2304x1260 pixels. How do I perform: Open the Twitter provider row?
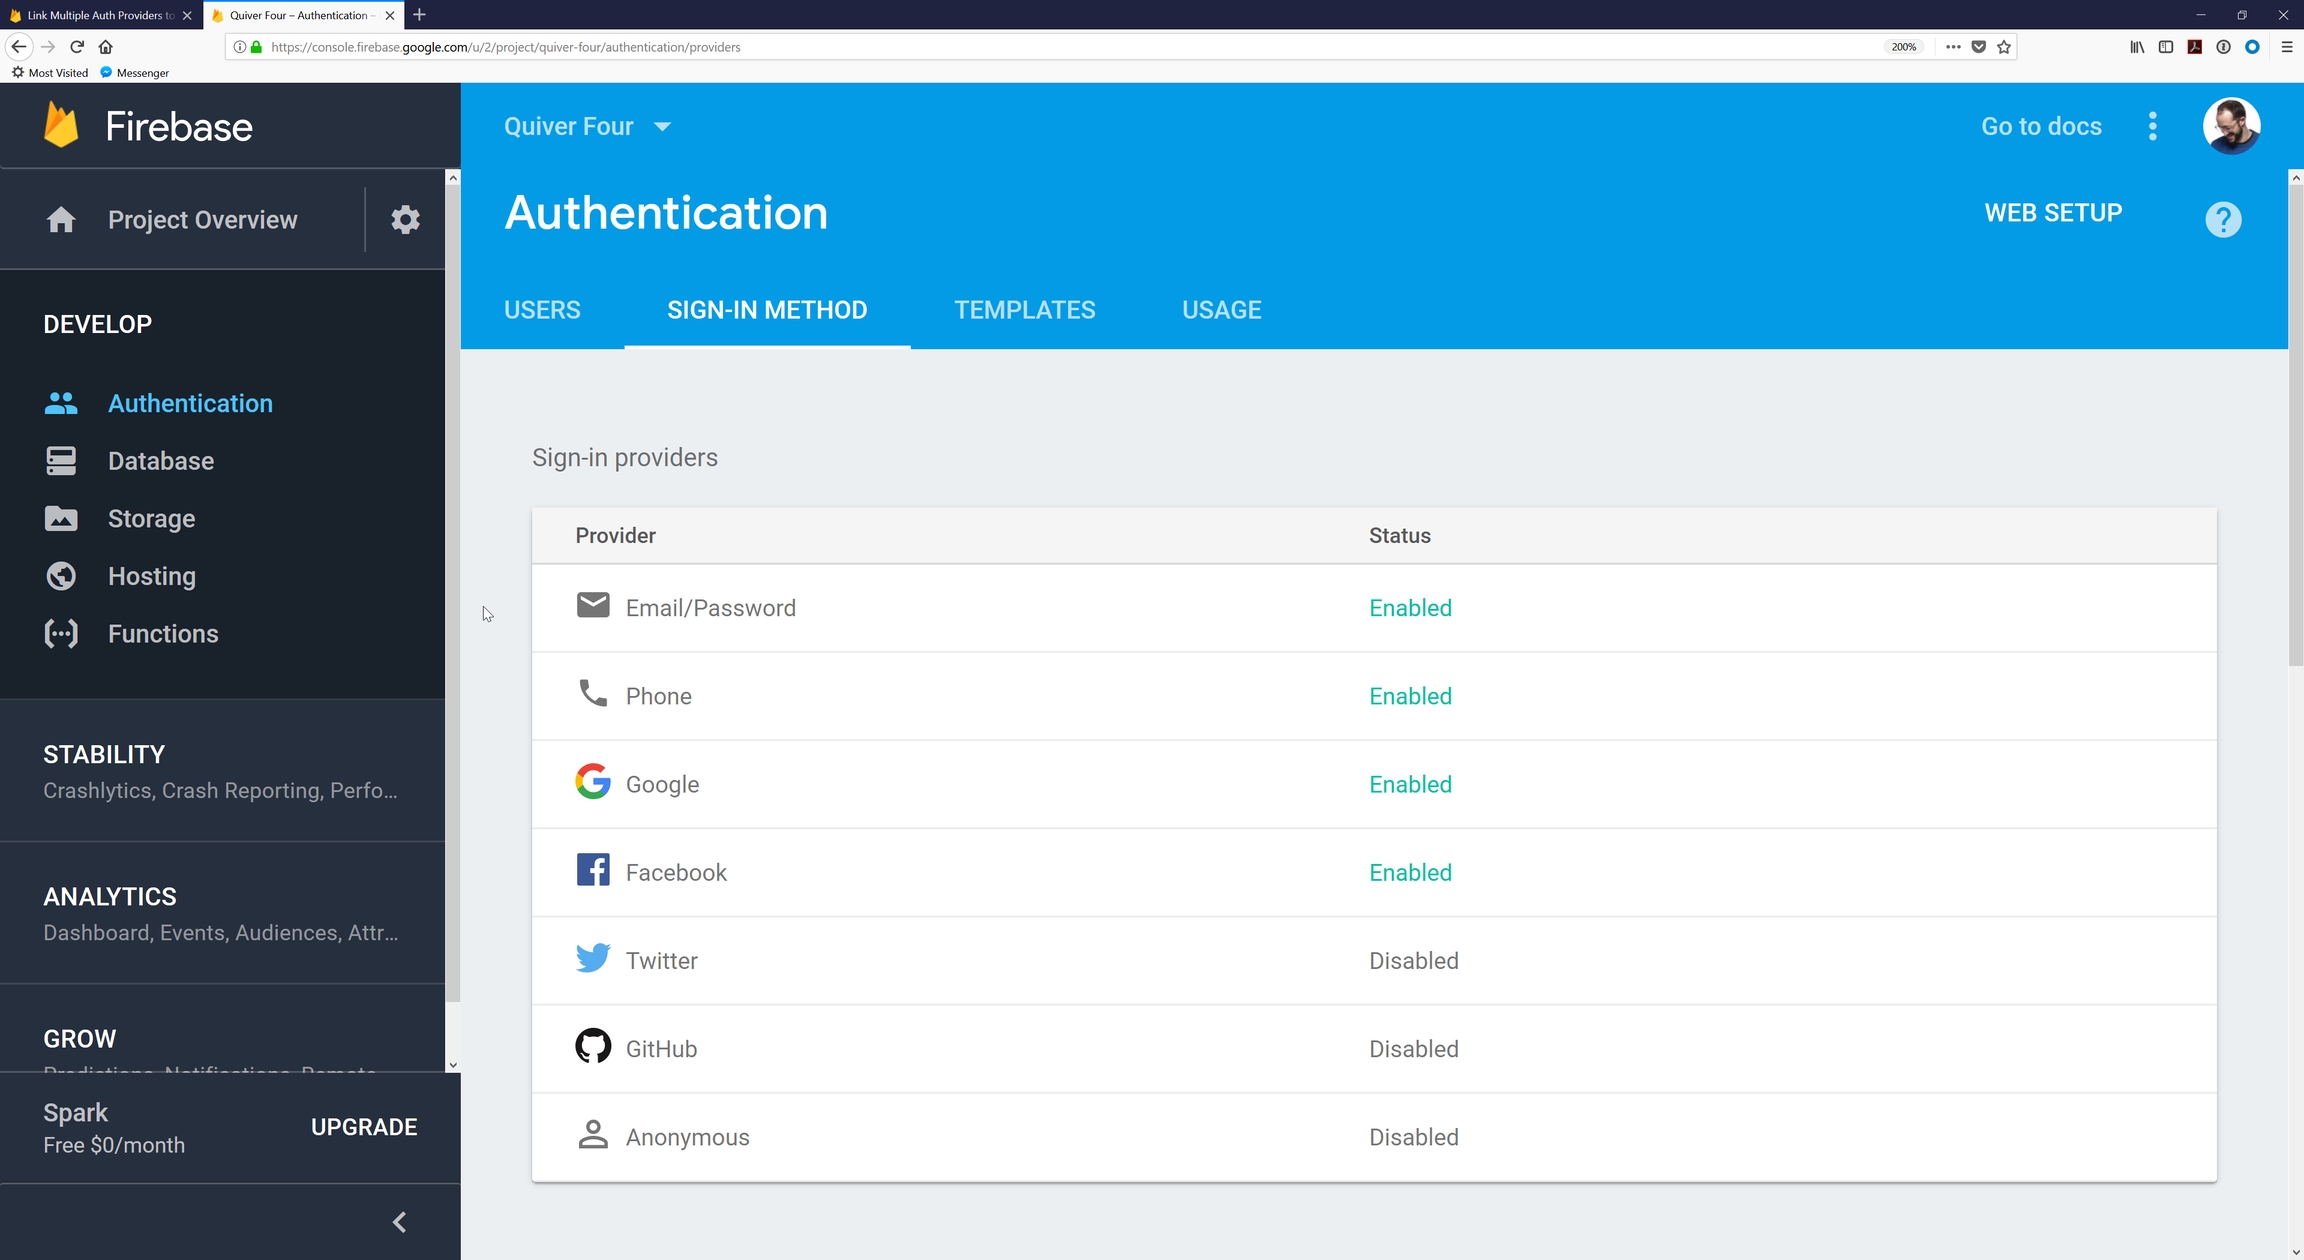tap(662, 961)
